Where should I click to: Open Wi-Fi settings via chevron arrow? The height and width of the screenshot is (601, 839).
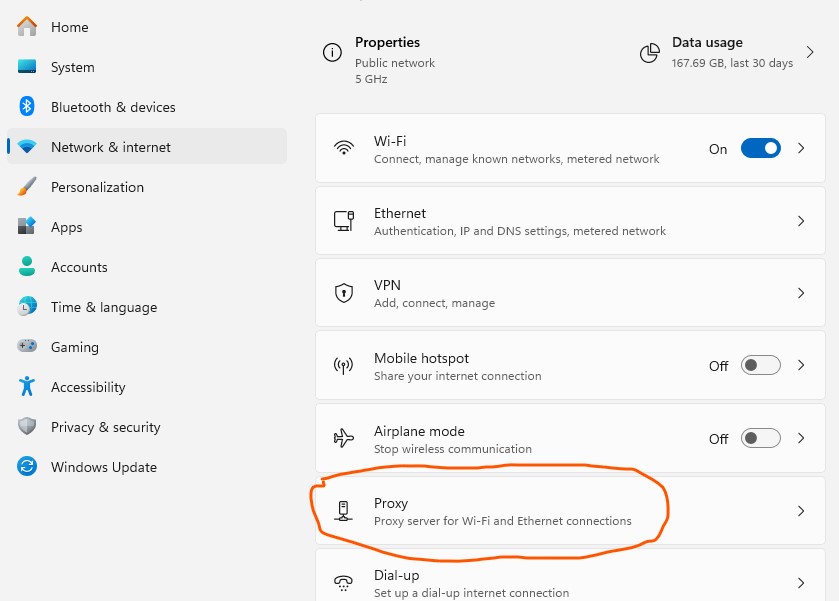click(x=801, y=148)
